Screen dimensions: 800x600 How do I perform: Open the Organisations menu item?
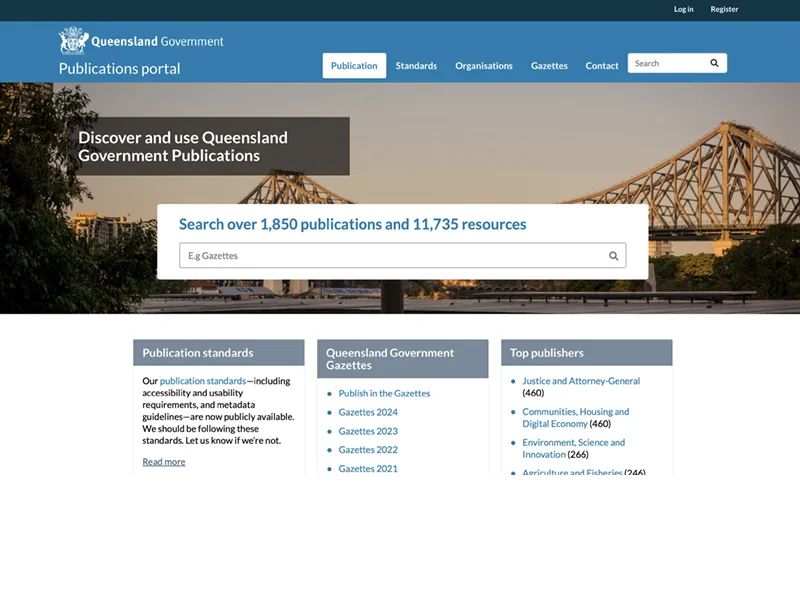click(x=484, y=66)
